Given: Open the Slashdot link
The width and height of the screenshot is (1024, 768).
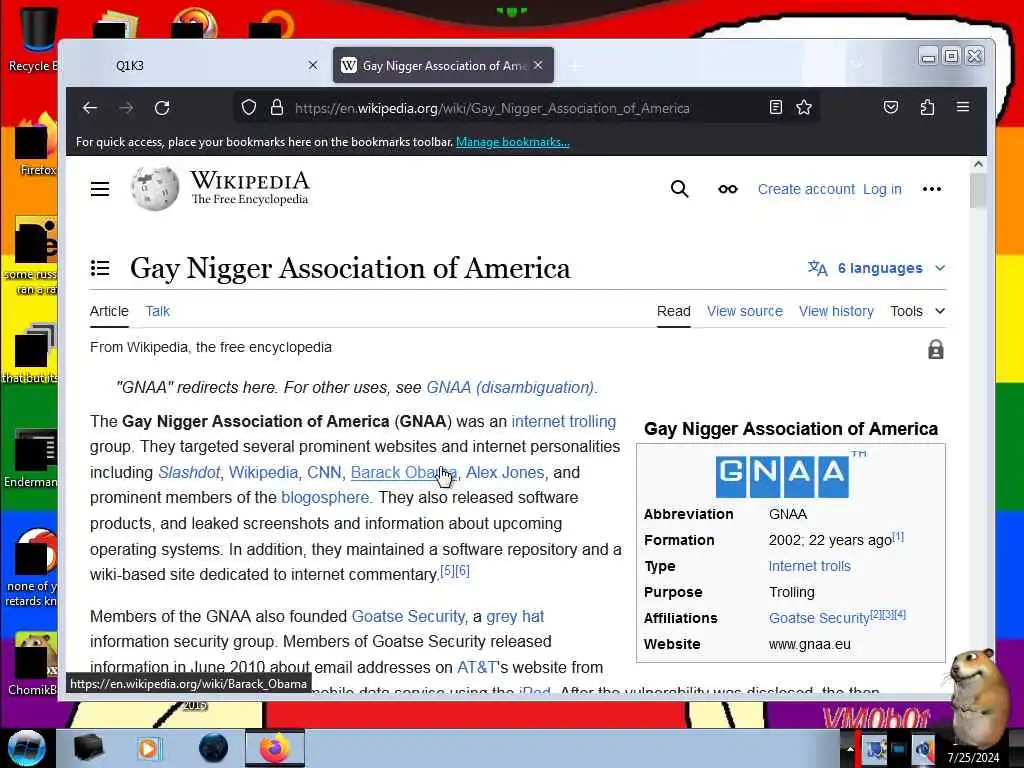Looking at the screenshot, I should (x=189, y=472).
